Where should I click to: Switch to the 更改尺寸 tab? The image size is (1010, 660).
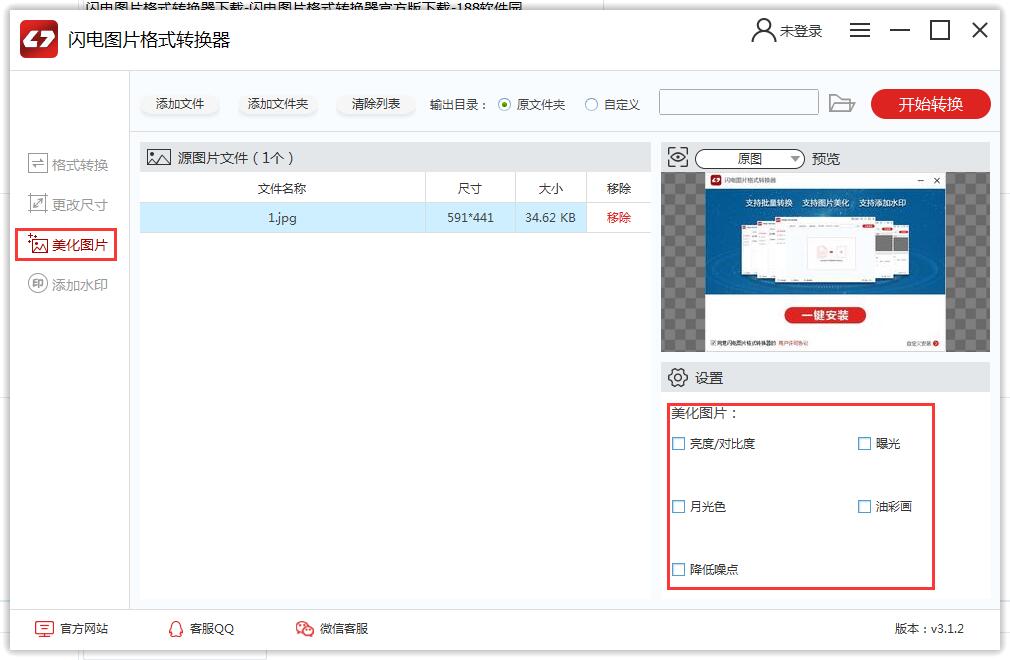click(68, 205)
